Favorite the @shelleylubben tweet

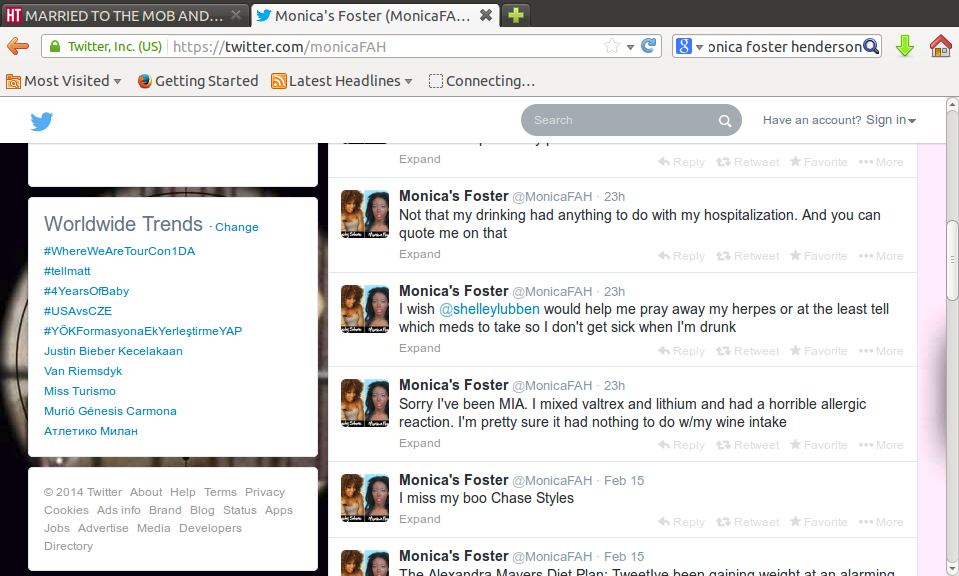818,351
